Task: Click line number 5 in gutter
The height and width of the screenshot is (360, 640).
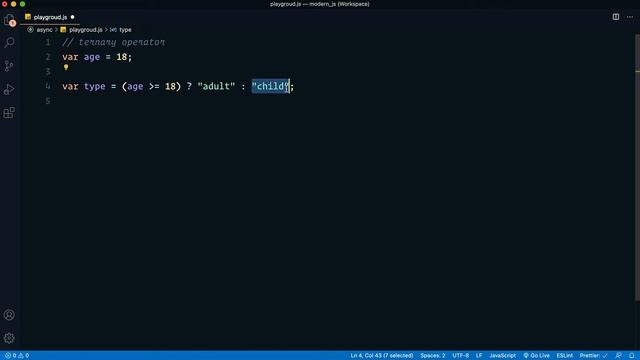Action: pos(48,101)
